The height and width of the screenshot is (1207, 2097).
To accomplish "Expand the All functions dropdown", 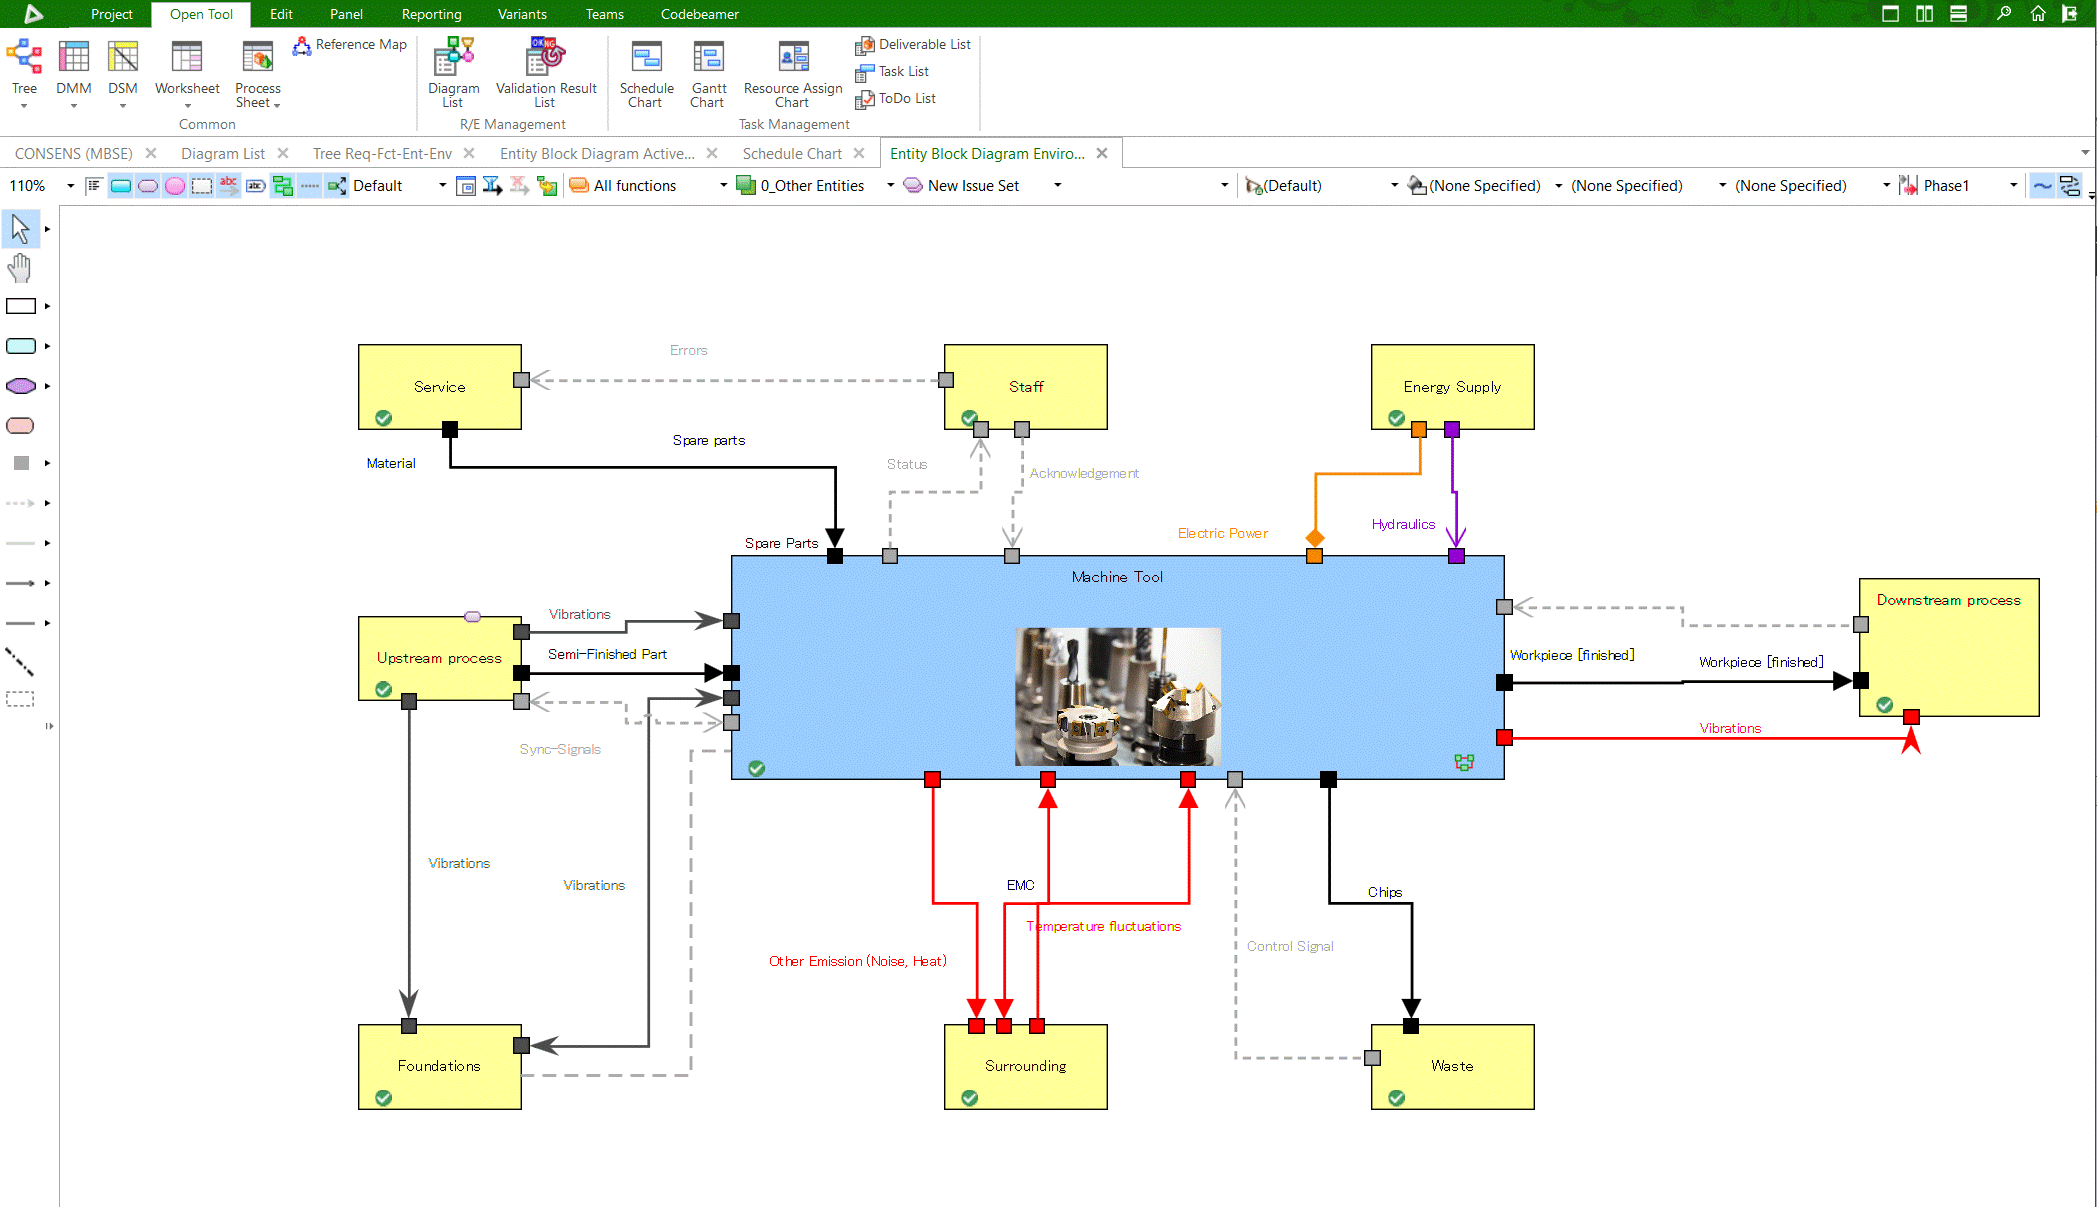I will tap(722, 185).
